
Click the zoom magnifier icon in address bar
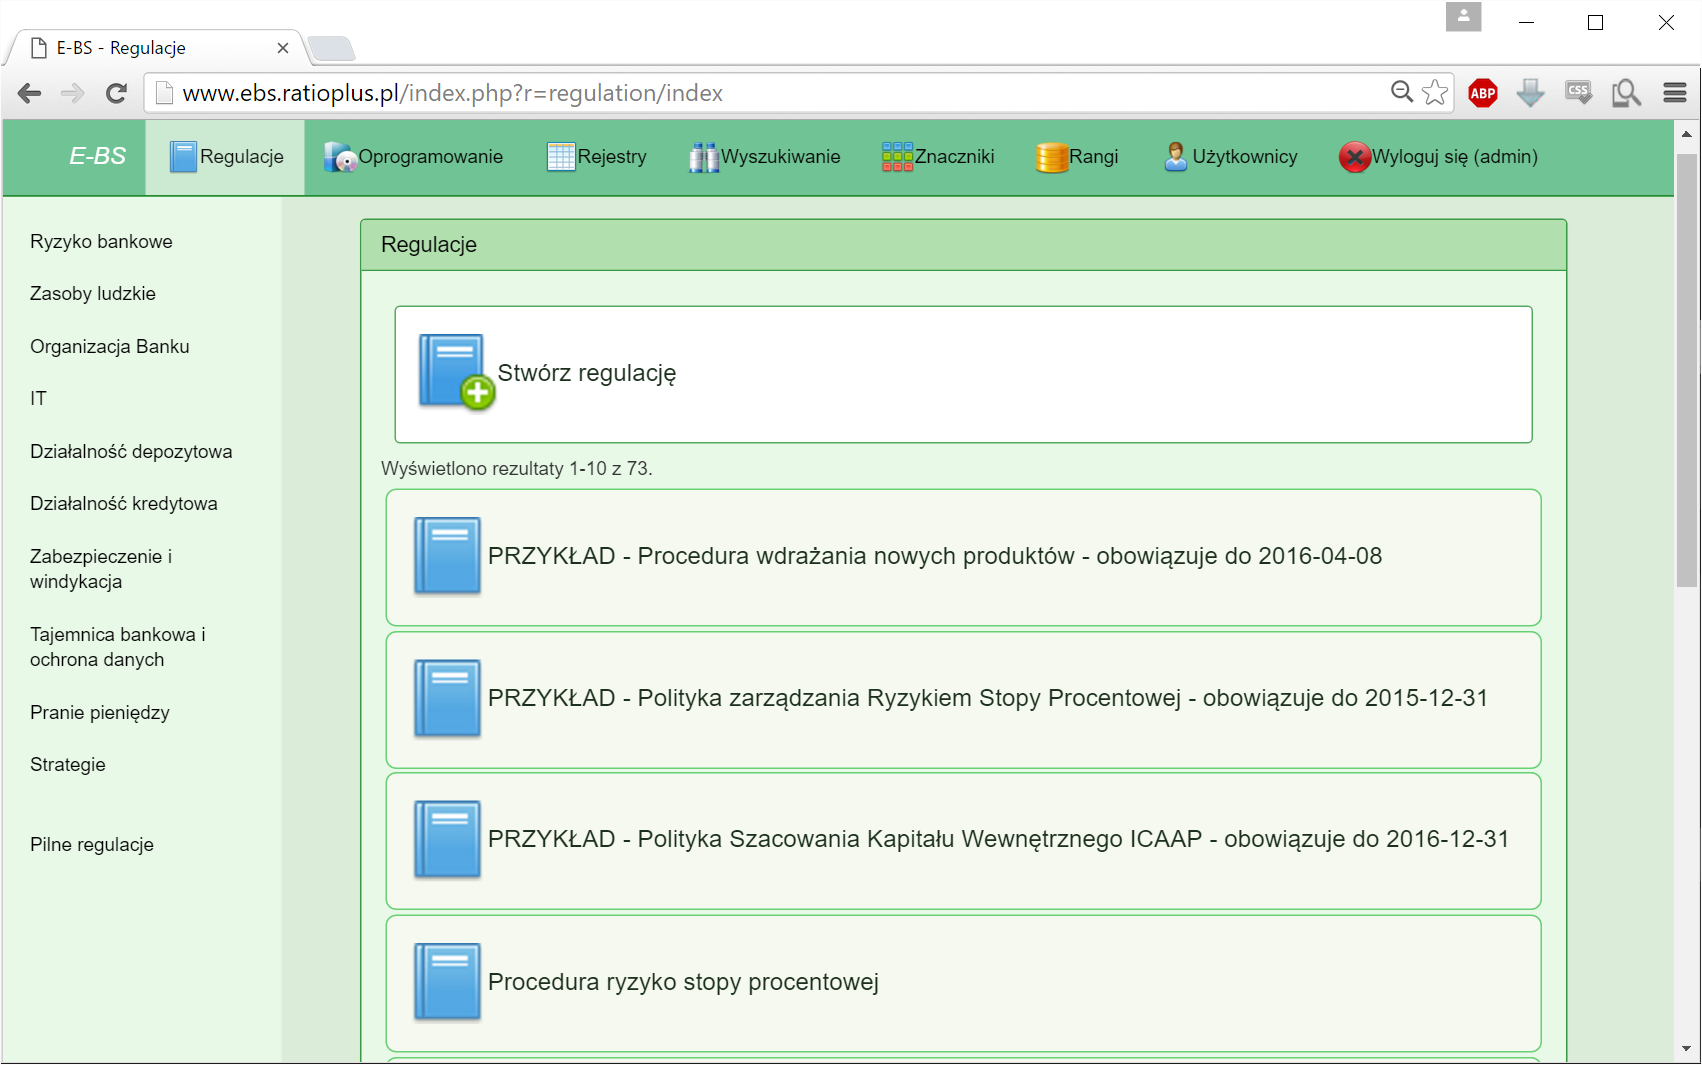tap(1402, 92)
